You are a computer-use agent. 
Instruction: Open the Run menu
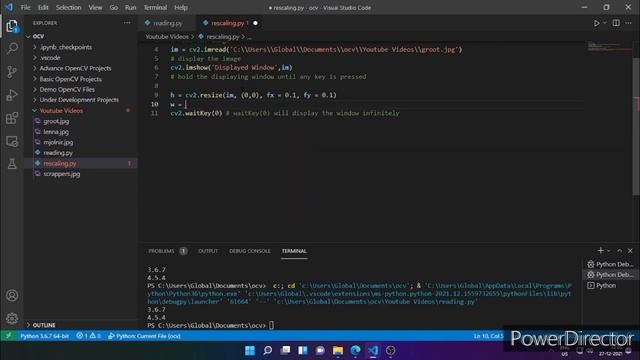coord(130,7)
